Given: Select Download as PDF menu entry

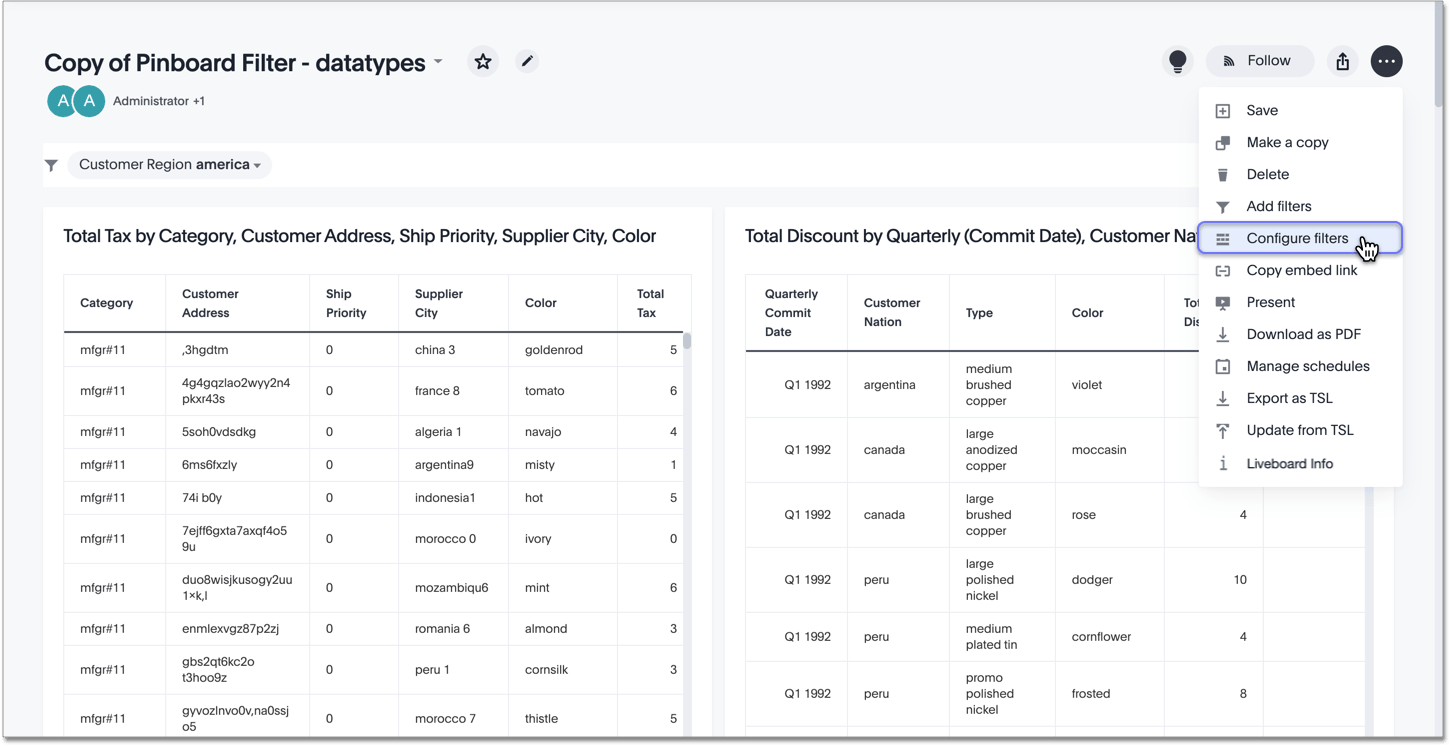Looking at the screenshot, I should (1303, 334).
